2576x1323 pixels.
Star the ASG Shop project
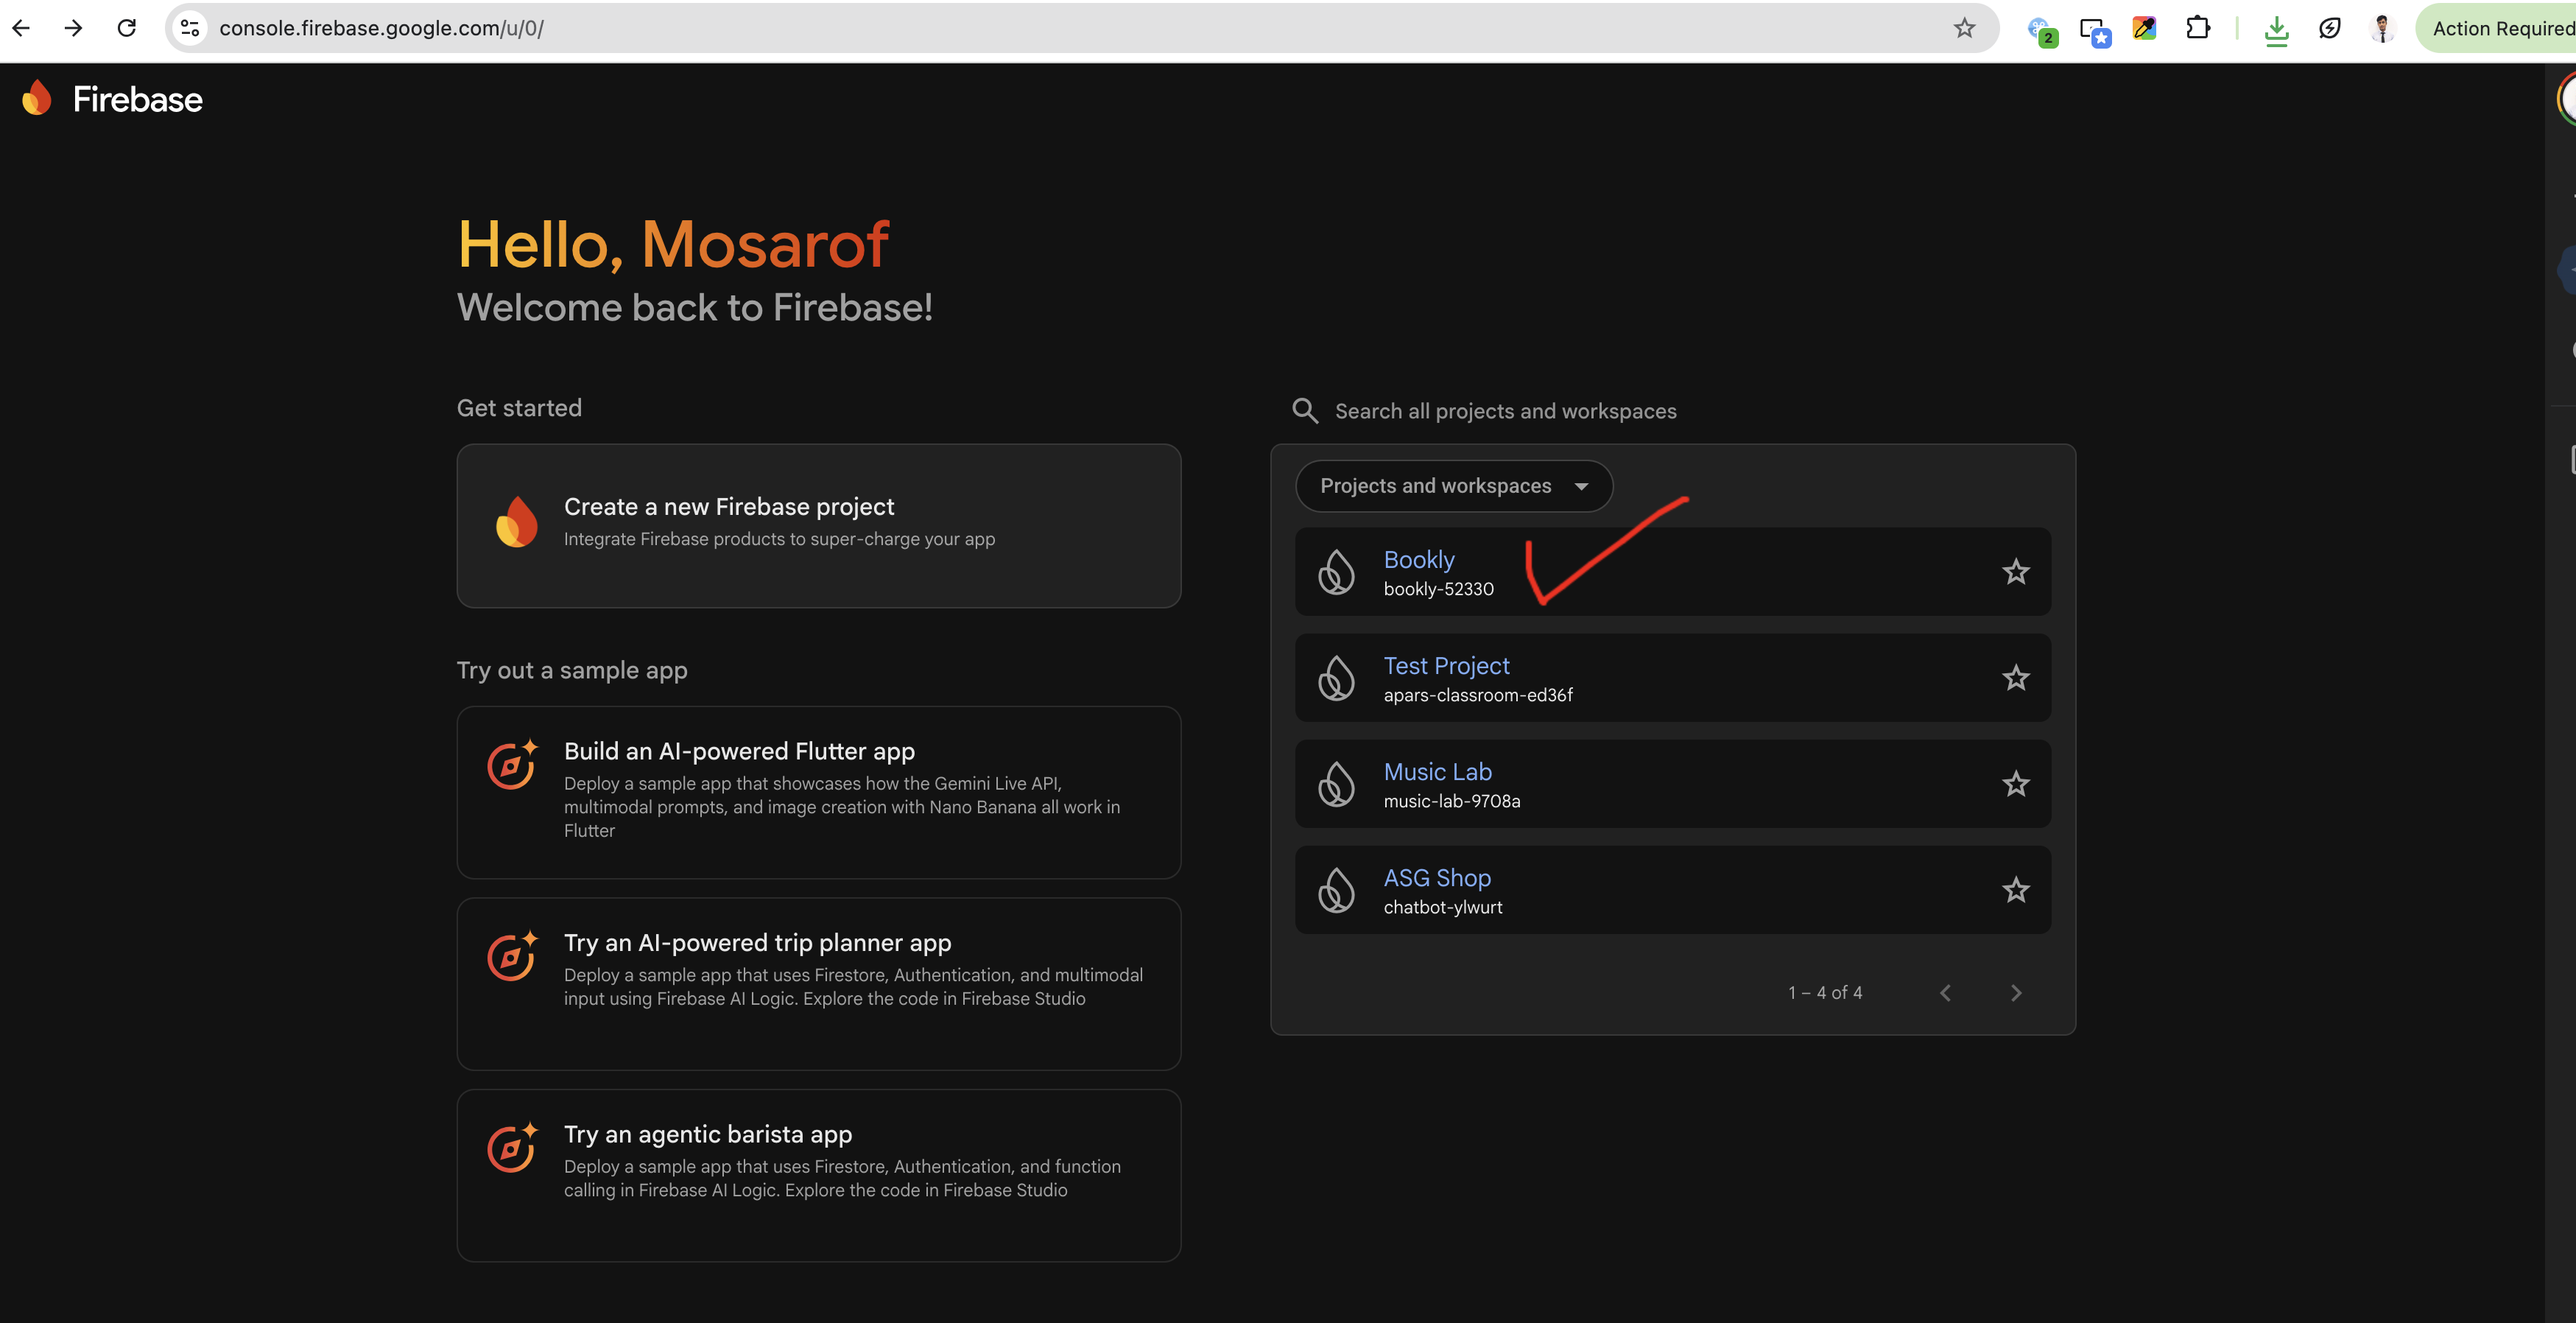coord(2015,890)
